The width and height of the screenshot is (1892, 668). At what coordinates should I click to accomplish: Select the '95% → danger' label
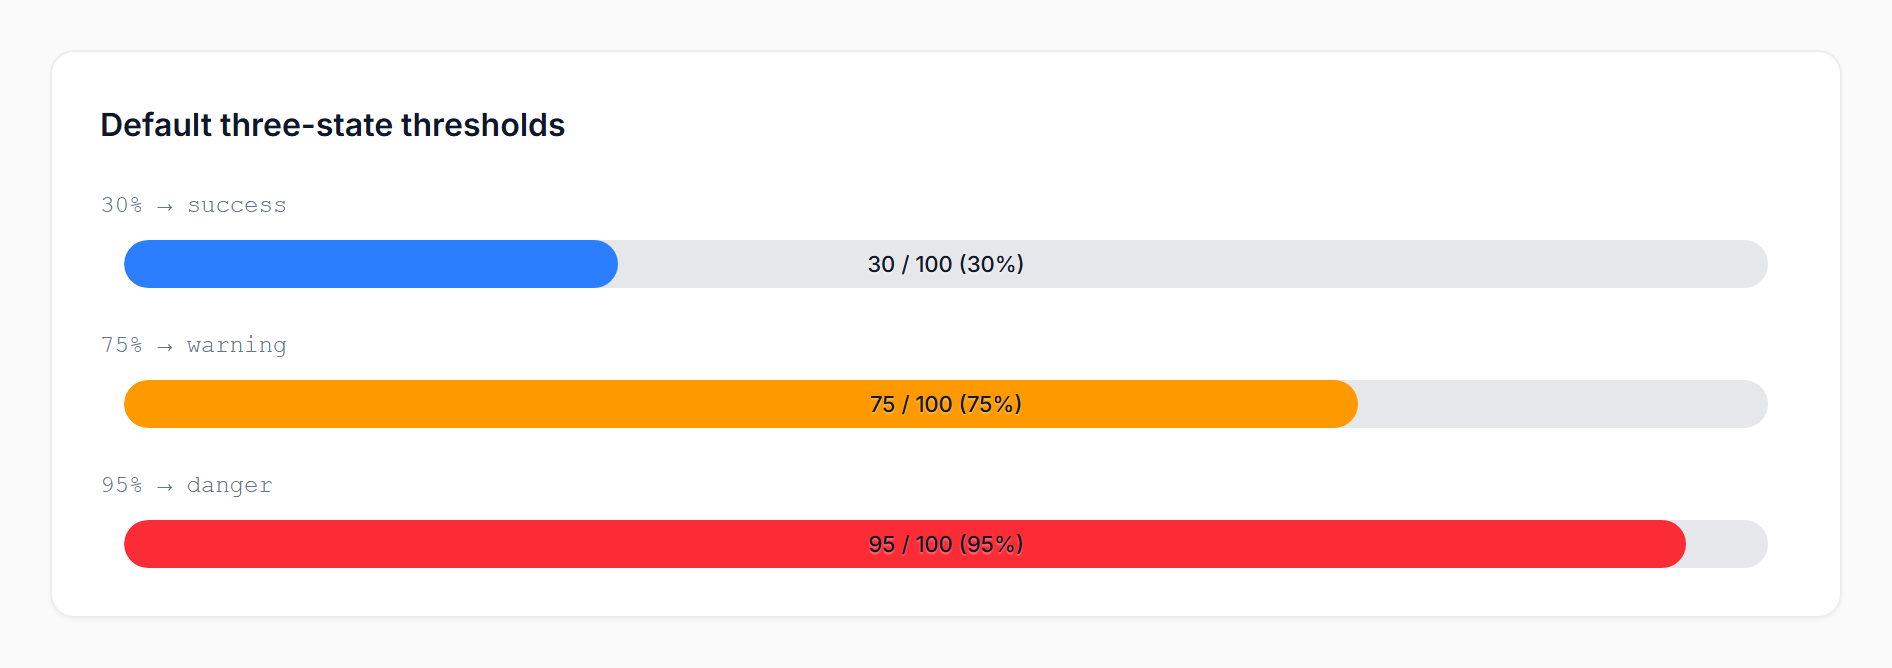click(x=185, y=484)
